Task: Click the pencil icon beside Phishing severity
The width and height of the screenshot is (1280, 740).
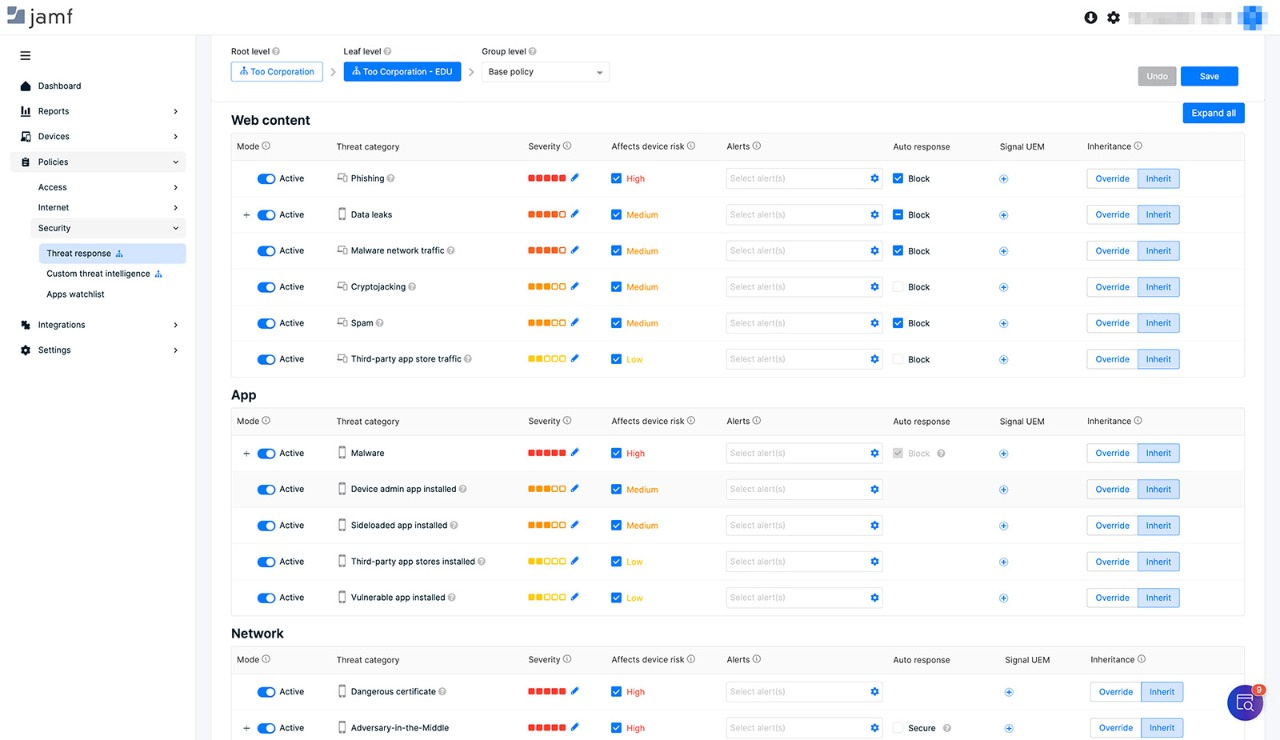Action: (x=575, y=179)
